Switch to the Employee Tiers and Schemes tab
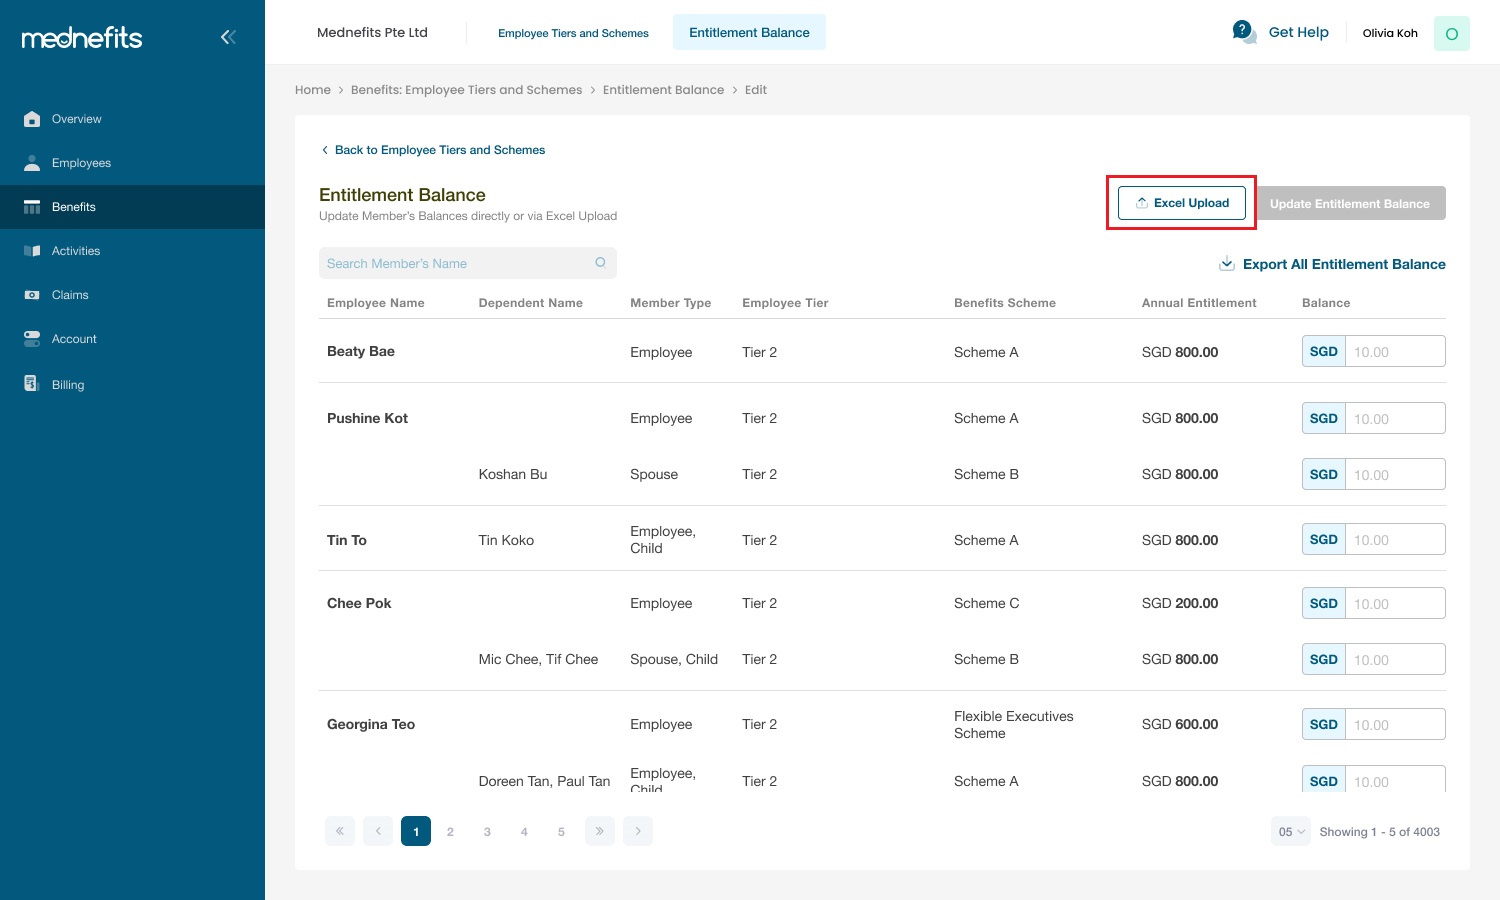 [x=573, y=32]
